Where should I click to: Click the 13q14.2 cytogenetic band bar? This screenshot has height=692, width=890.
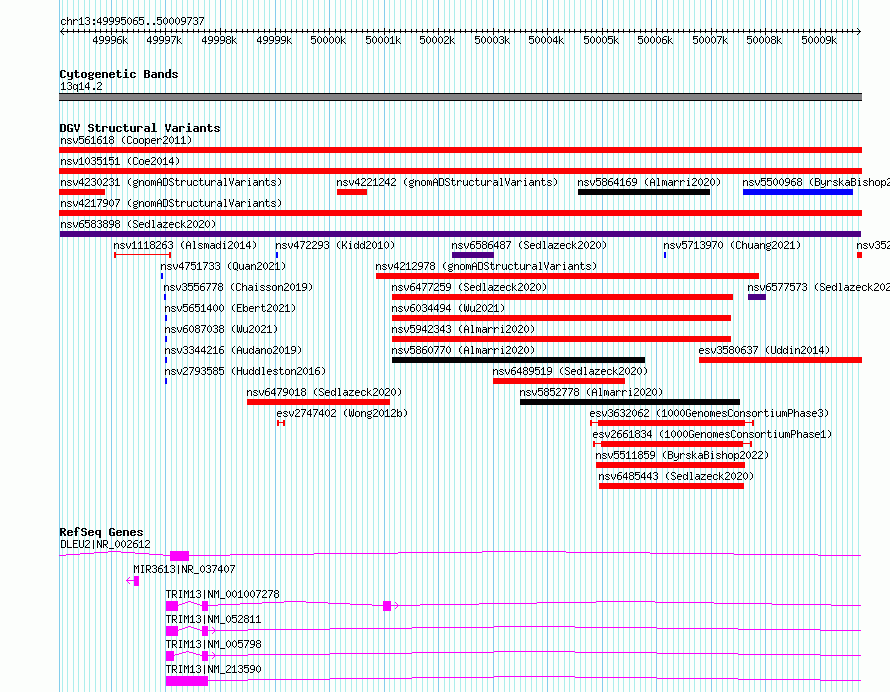460,97
